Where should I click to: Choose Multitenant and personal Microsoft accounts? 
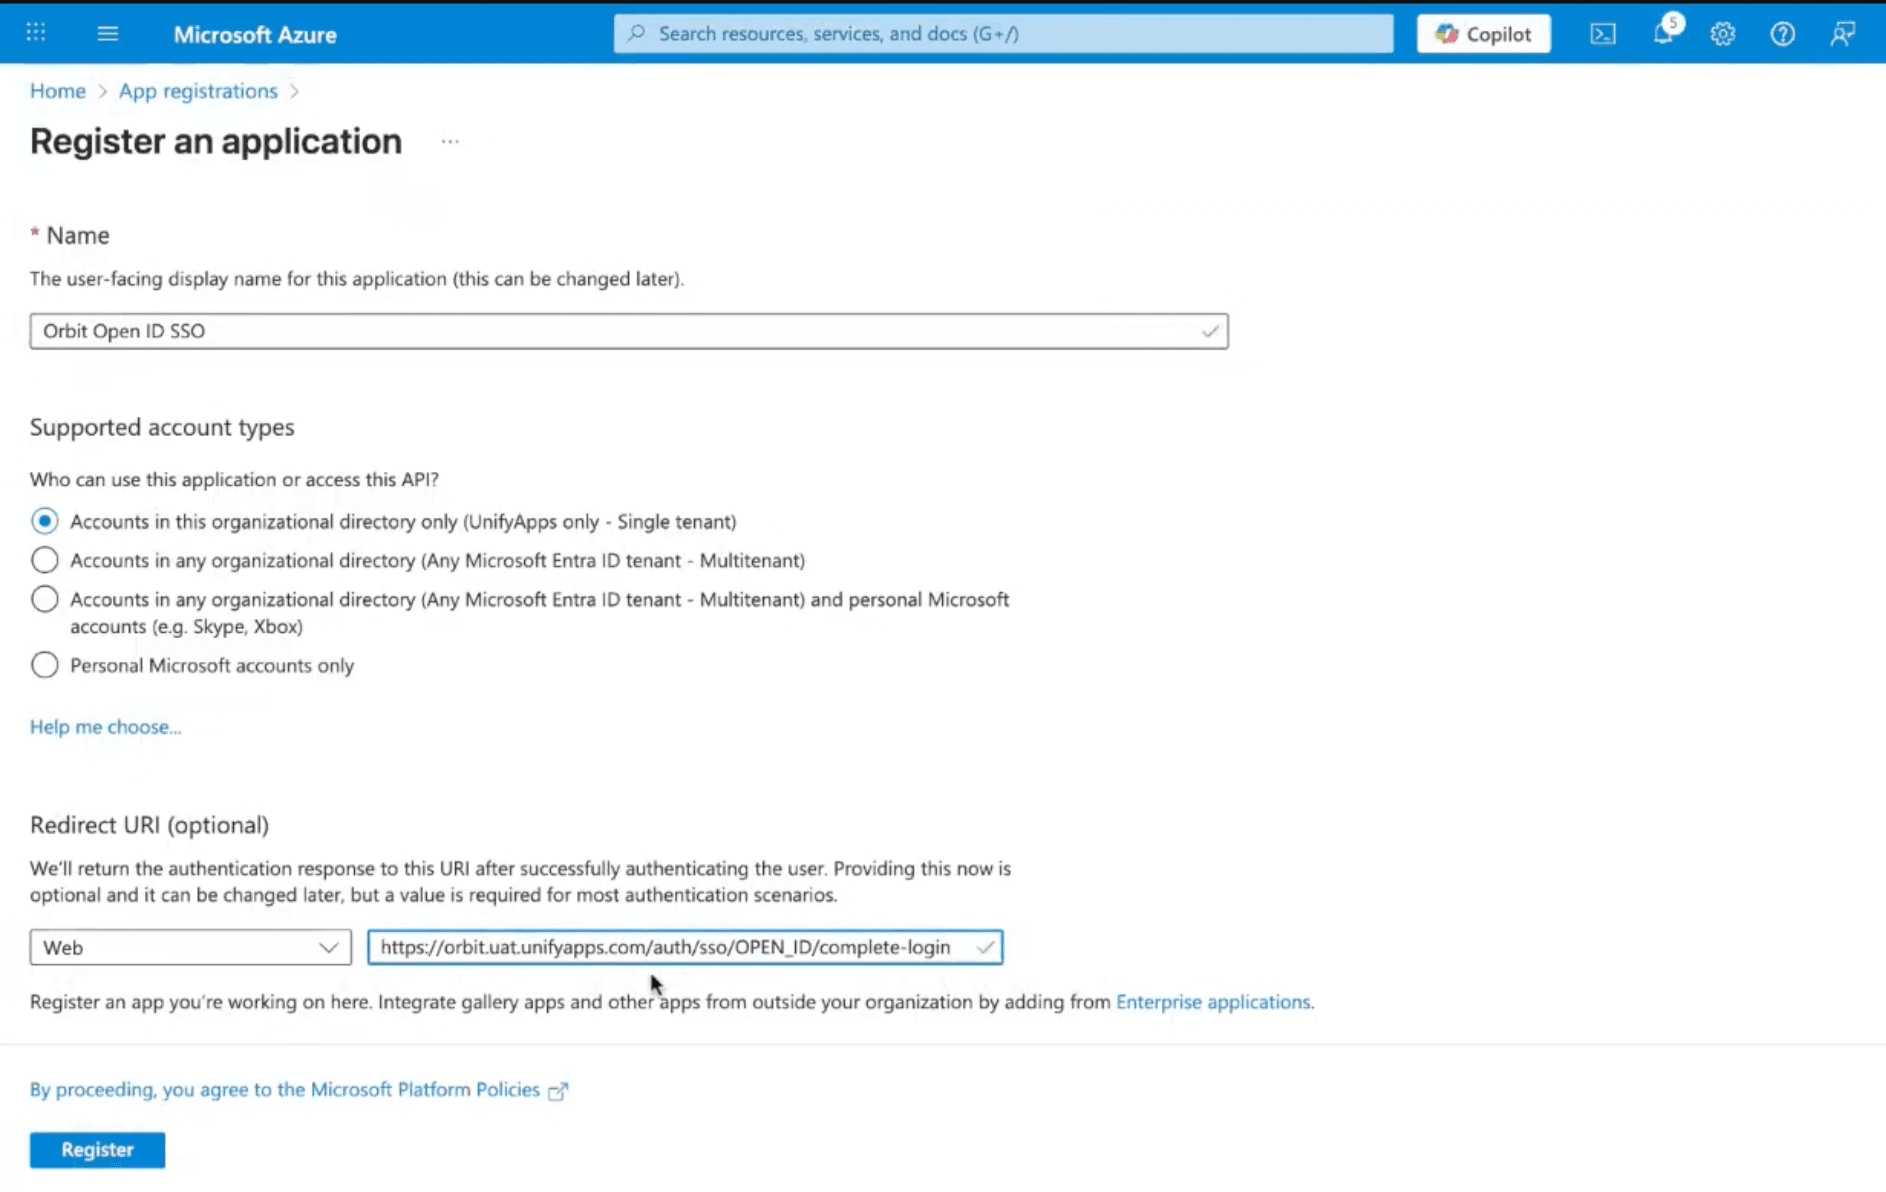(x=45, y=599)
